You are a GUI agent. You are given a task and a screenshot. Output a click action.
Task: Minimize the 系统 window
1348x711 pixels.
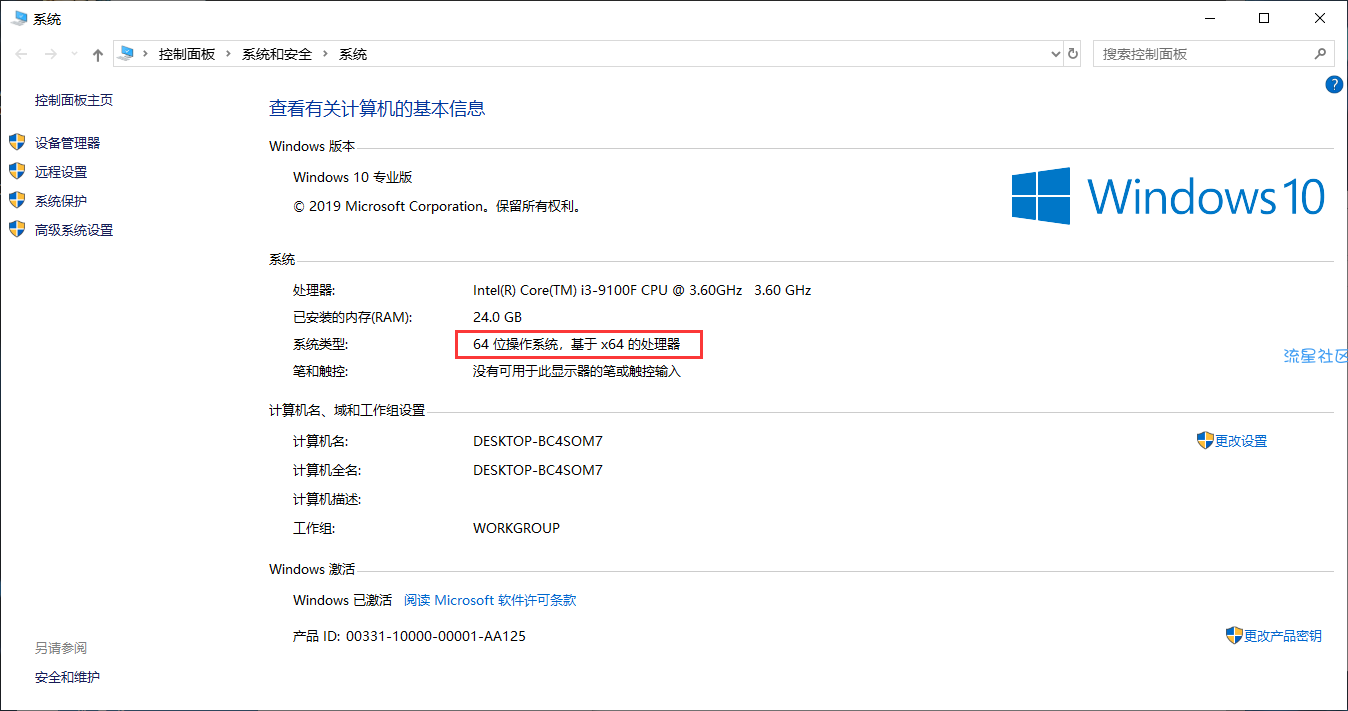click(1209, 18)
